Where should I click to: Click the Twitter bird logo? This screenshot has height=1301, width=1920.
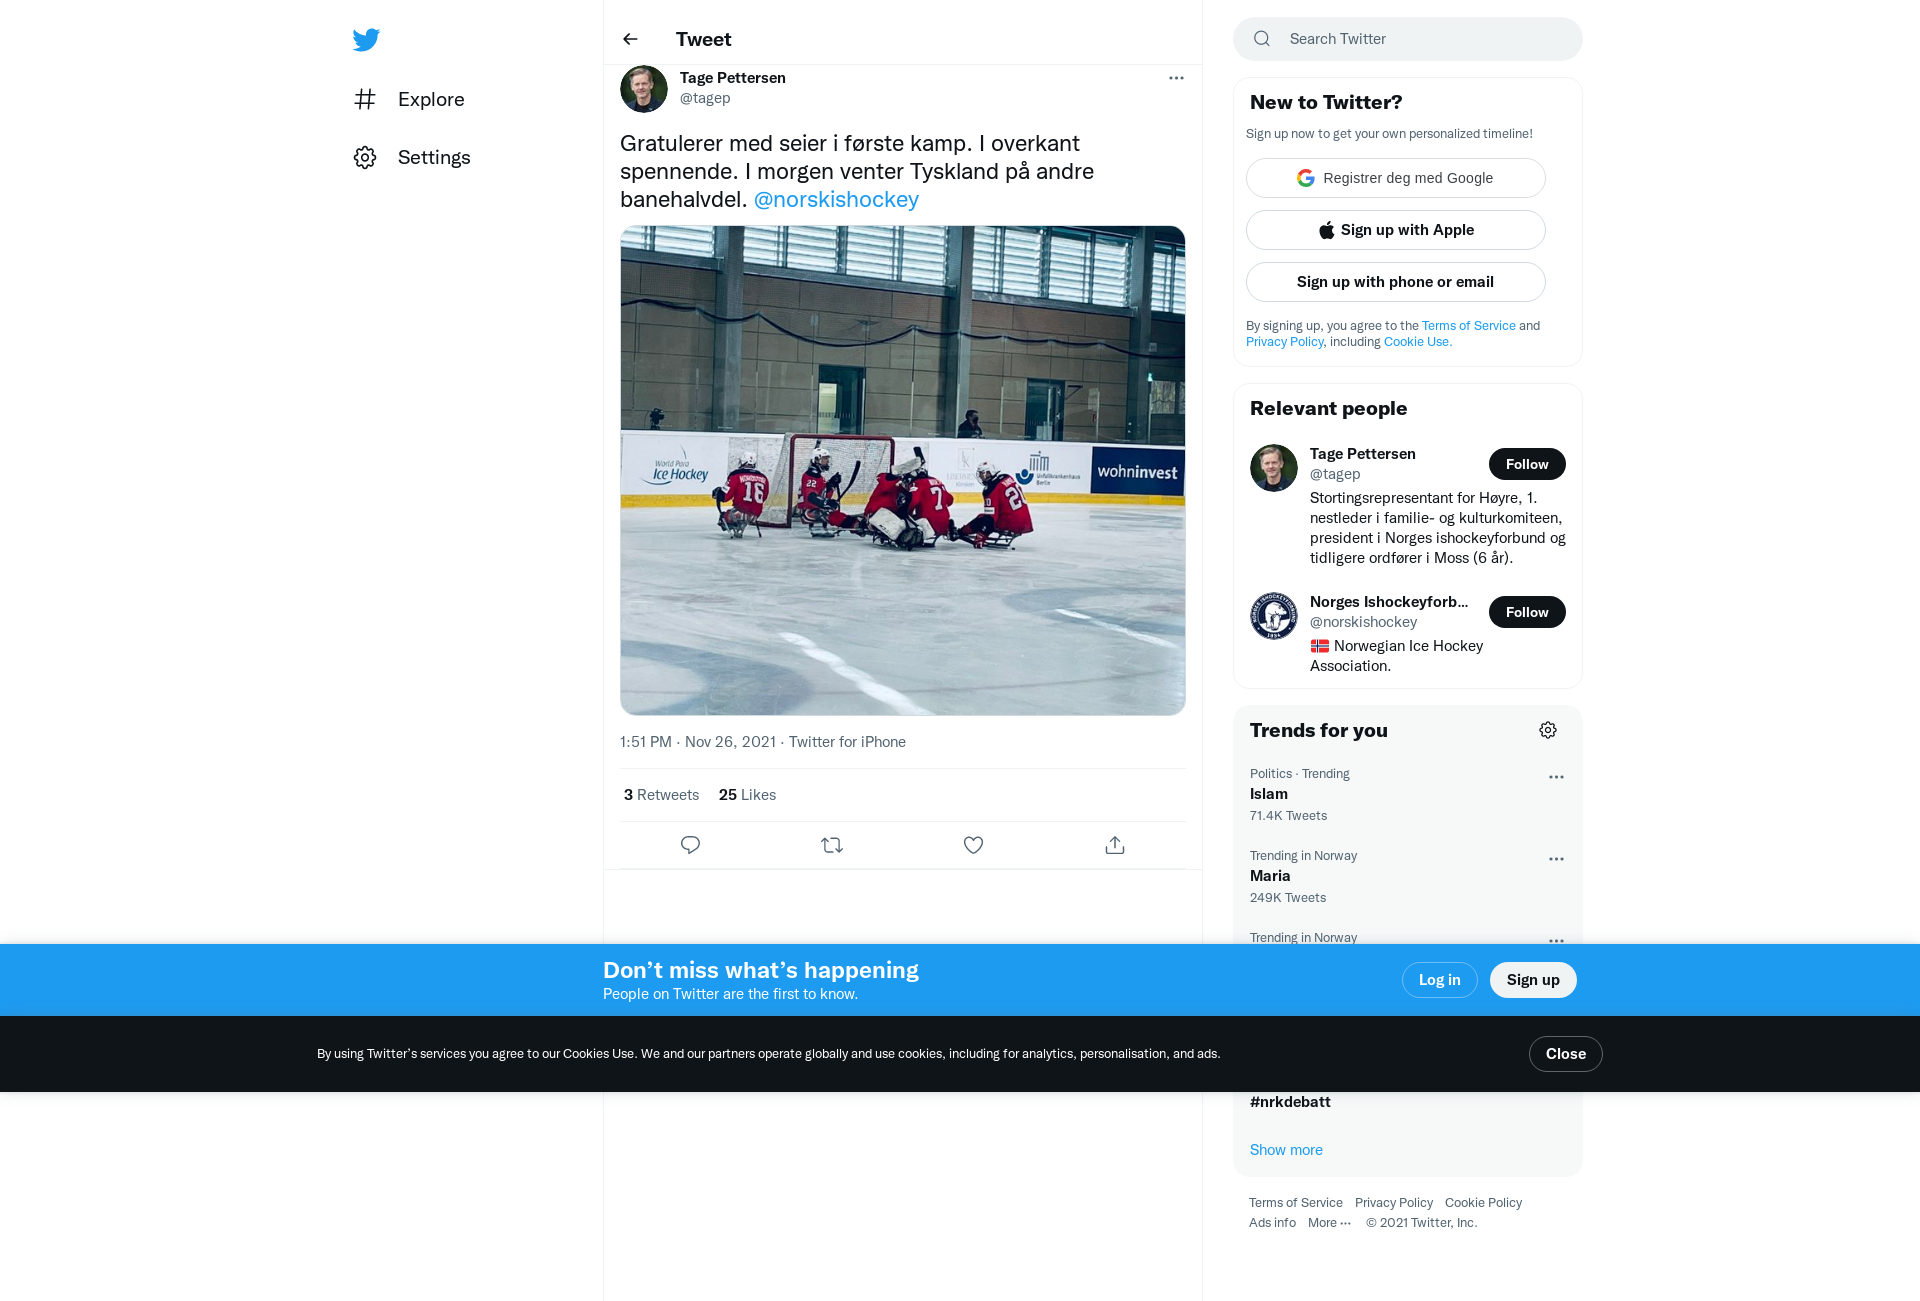pyautogui.click(x=366, y=39)
